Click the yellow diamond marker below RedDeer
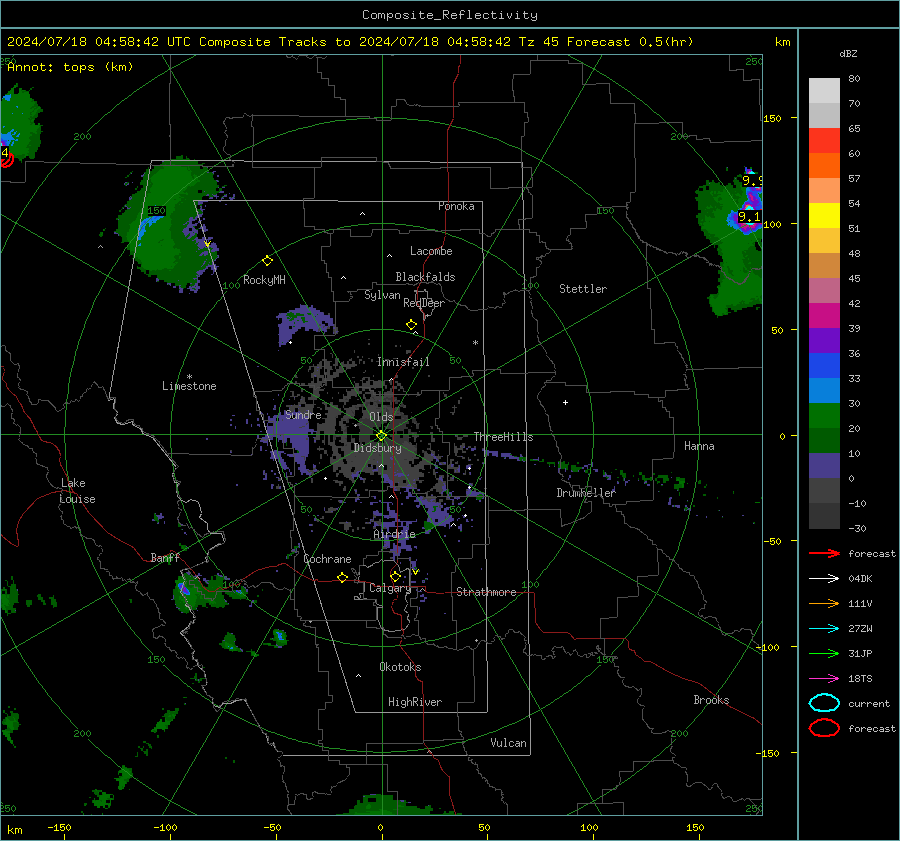Image resolution: width=900 pixels, height=841 pixels. tap(411, 325)
